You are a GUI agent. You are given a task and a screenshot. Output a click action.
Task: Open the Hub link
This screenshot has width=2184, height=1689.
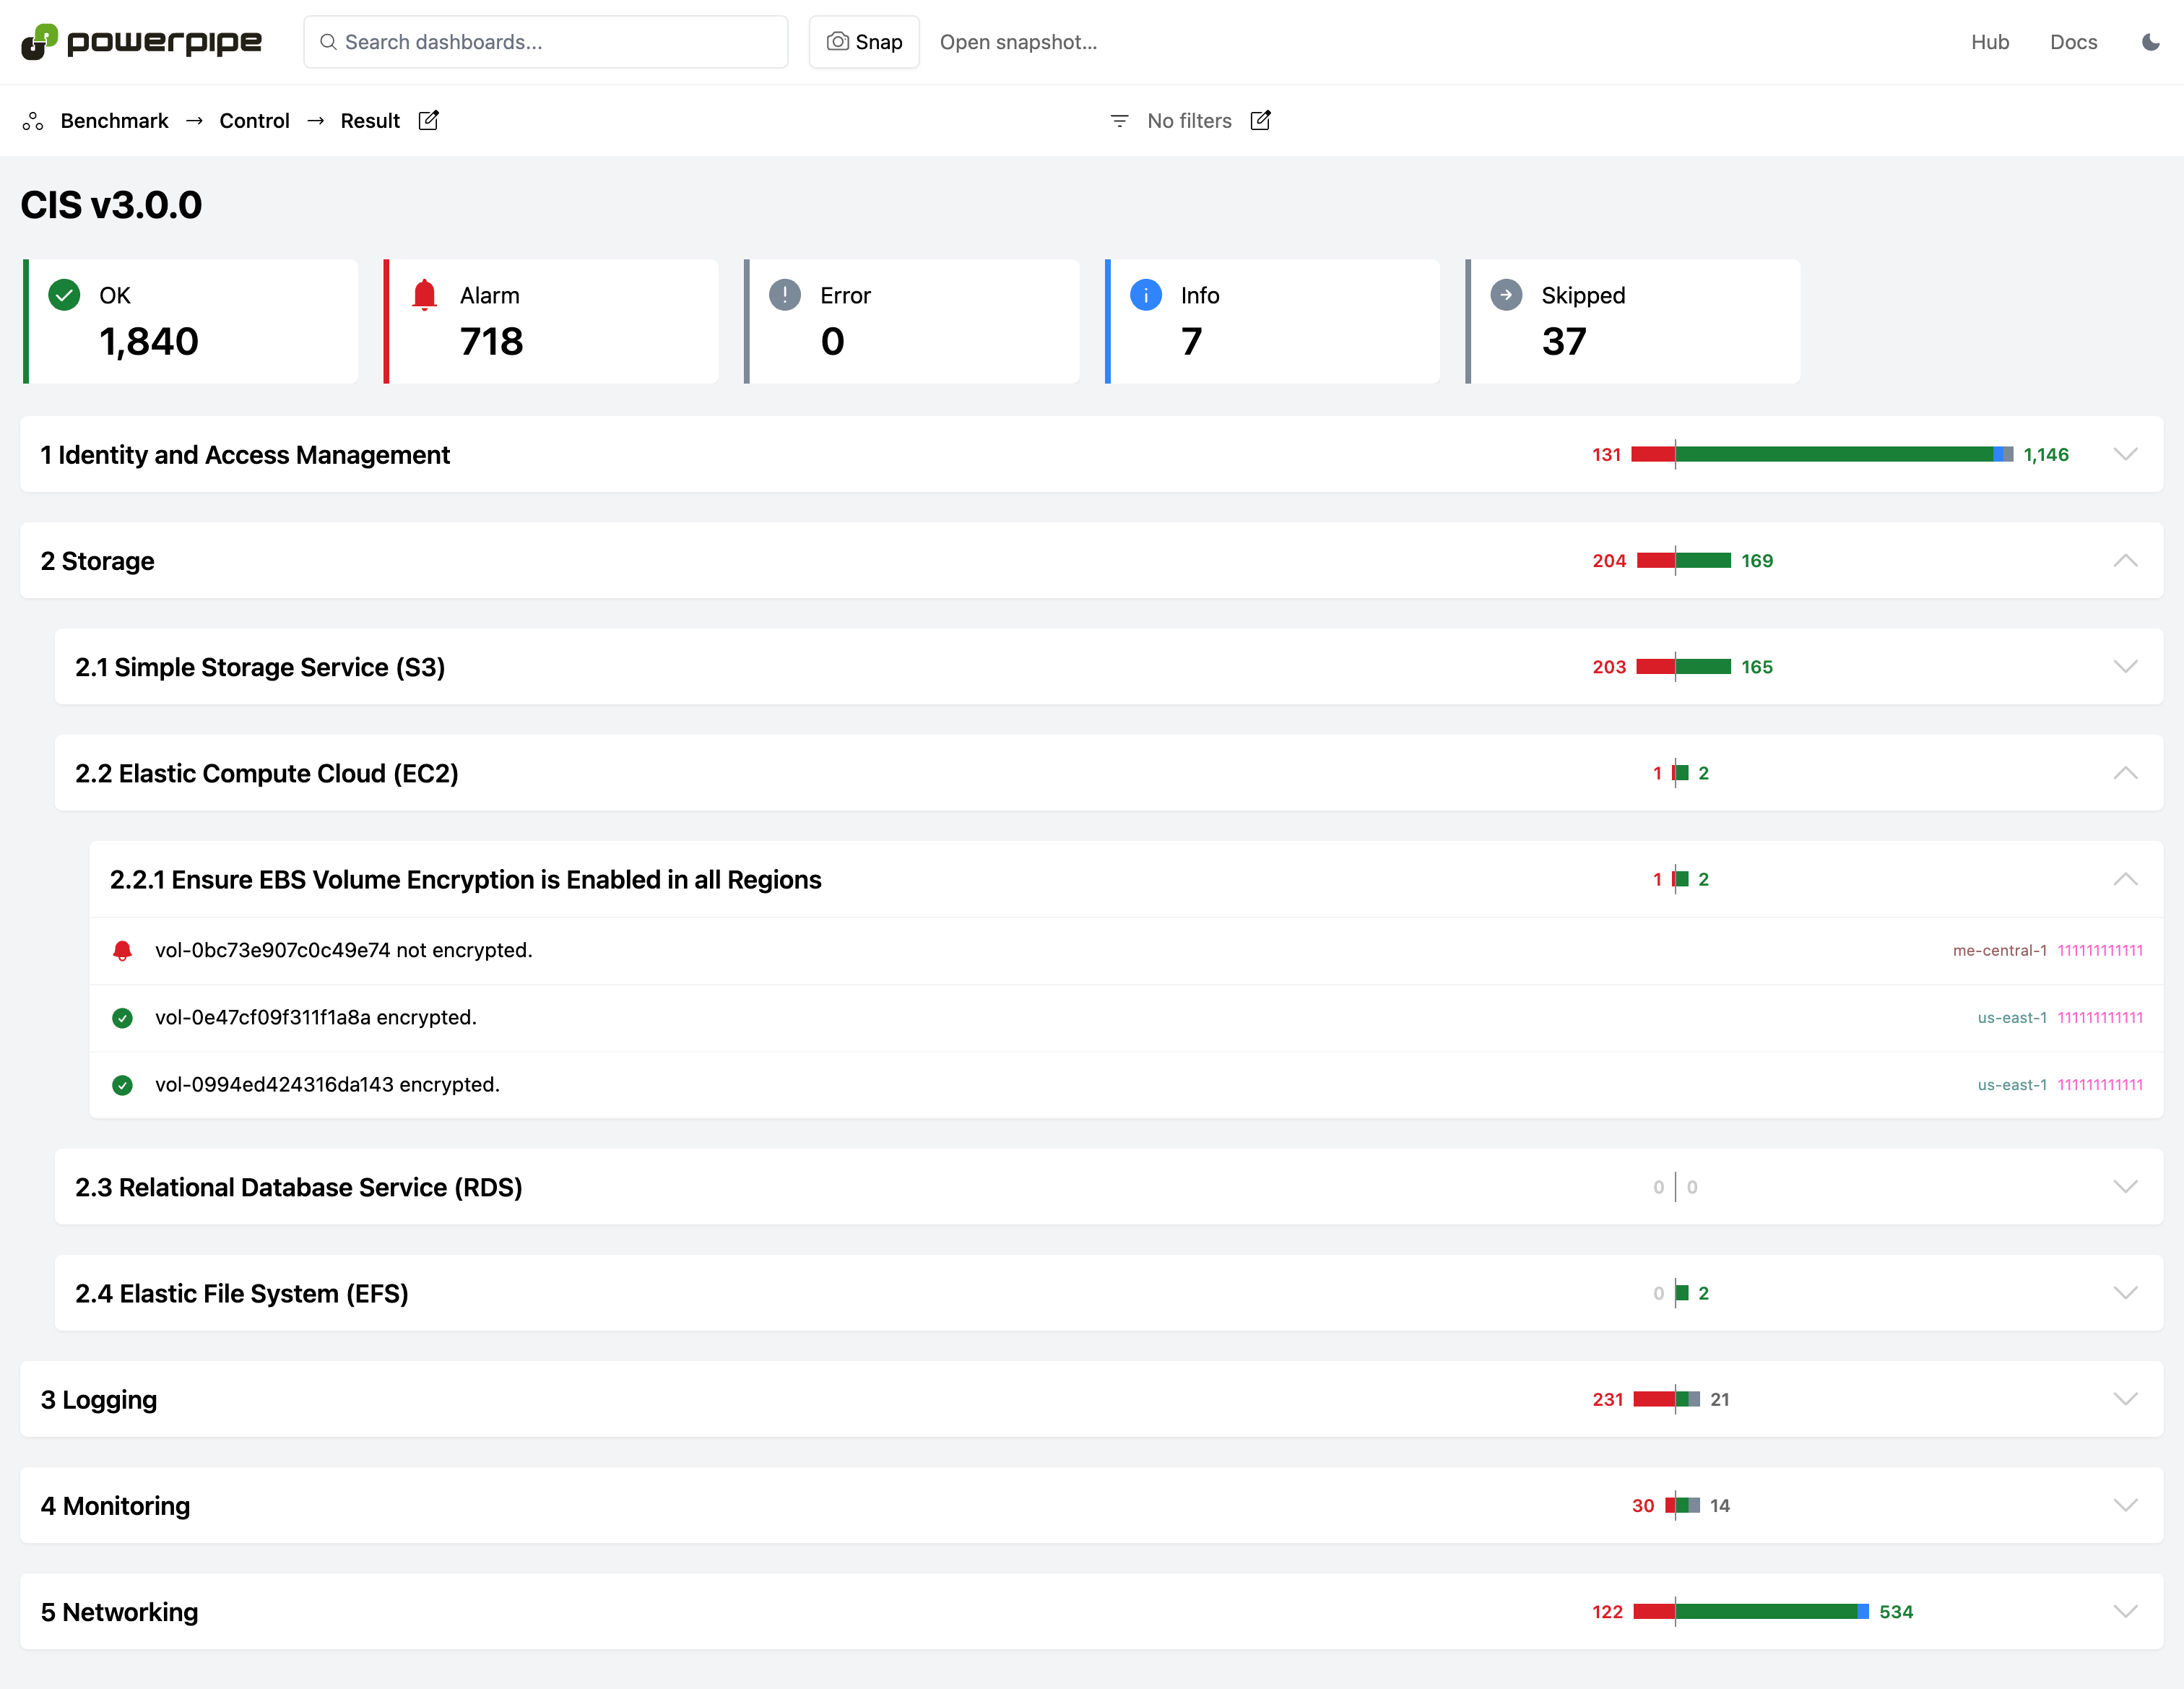point(1989,42)
